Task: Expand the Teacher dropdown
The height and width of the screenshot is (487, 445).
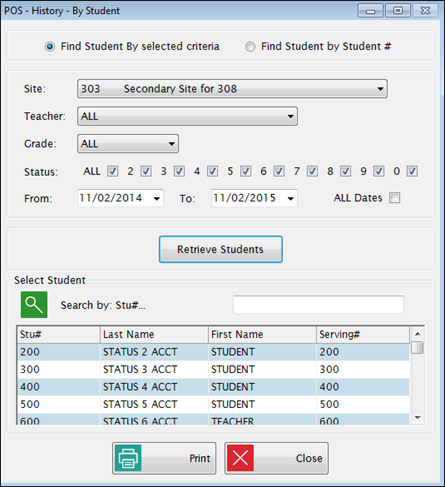Action: [x=187, y=116]
